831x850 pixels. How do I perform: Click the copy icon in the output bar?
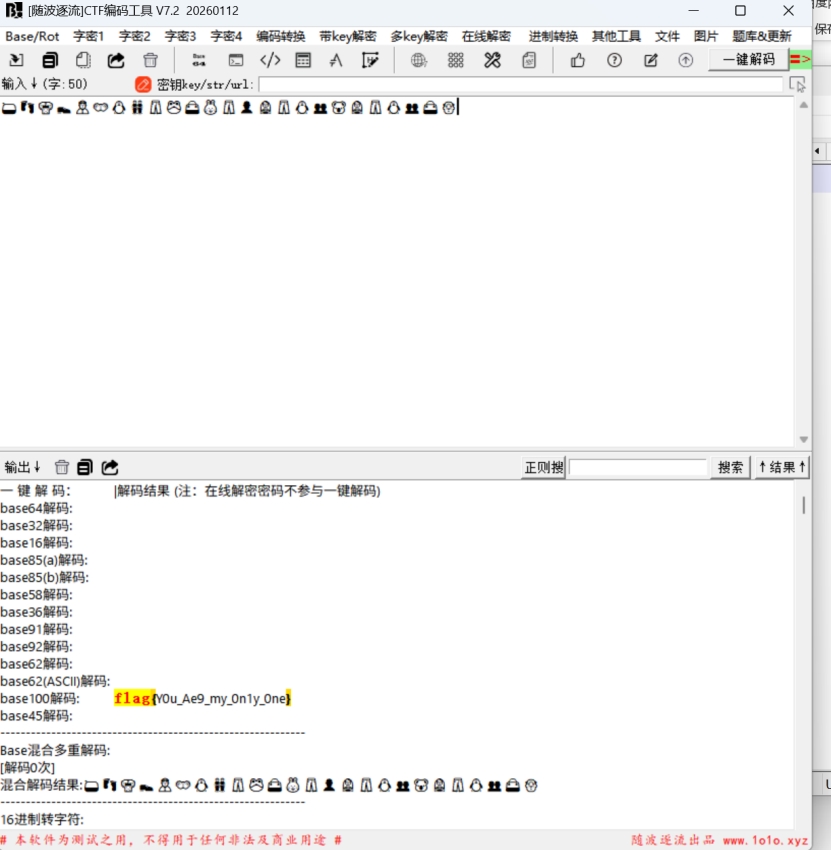pyautogui.click(x=85, y=467)
